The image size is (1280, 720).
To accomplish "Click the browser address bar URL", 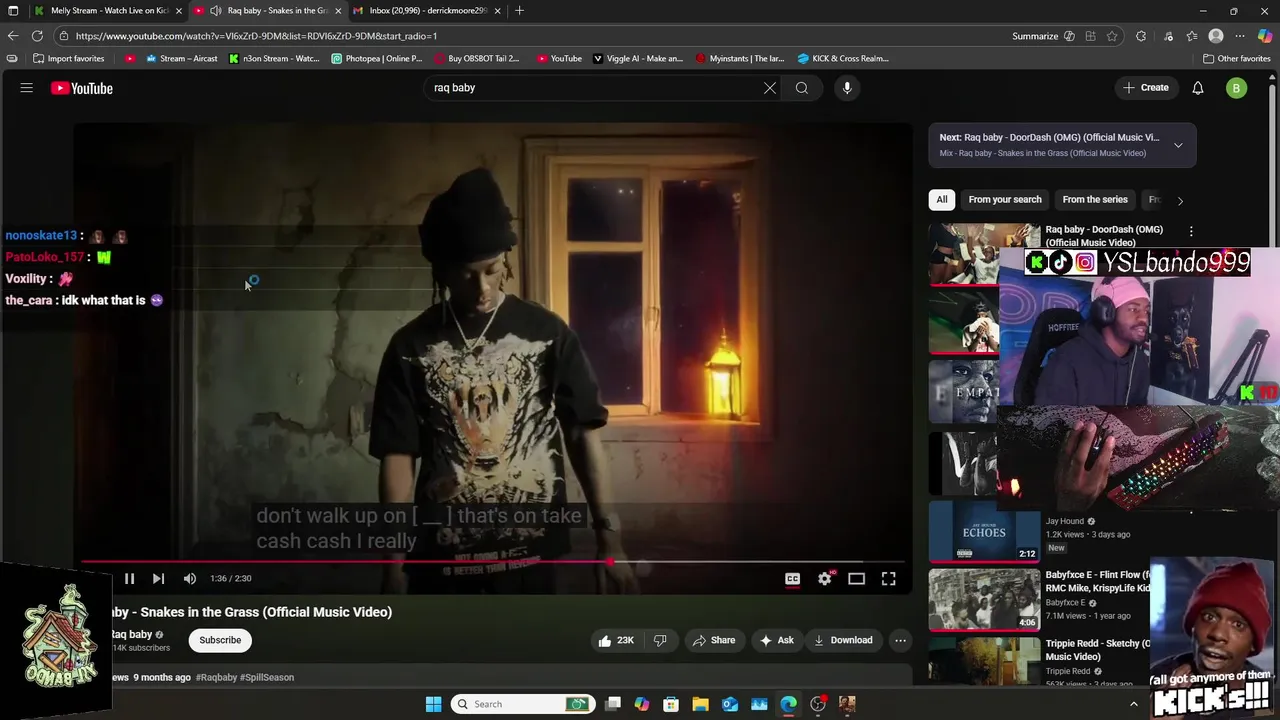I will point(256,36).
